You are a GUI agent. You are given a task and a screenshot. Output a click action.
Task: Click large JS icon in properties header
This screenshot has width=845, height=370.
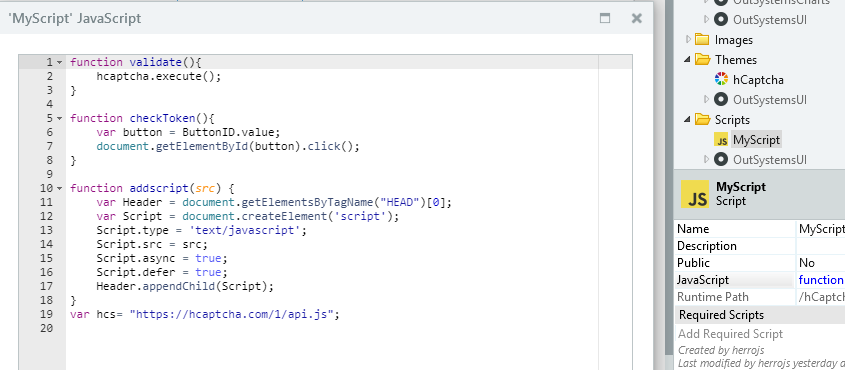[x=695, y=194]
